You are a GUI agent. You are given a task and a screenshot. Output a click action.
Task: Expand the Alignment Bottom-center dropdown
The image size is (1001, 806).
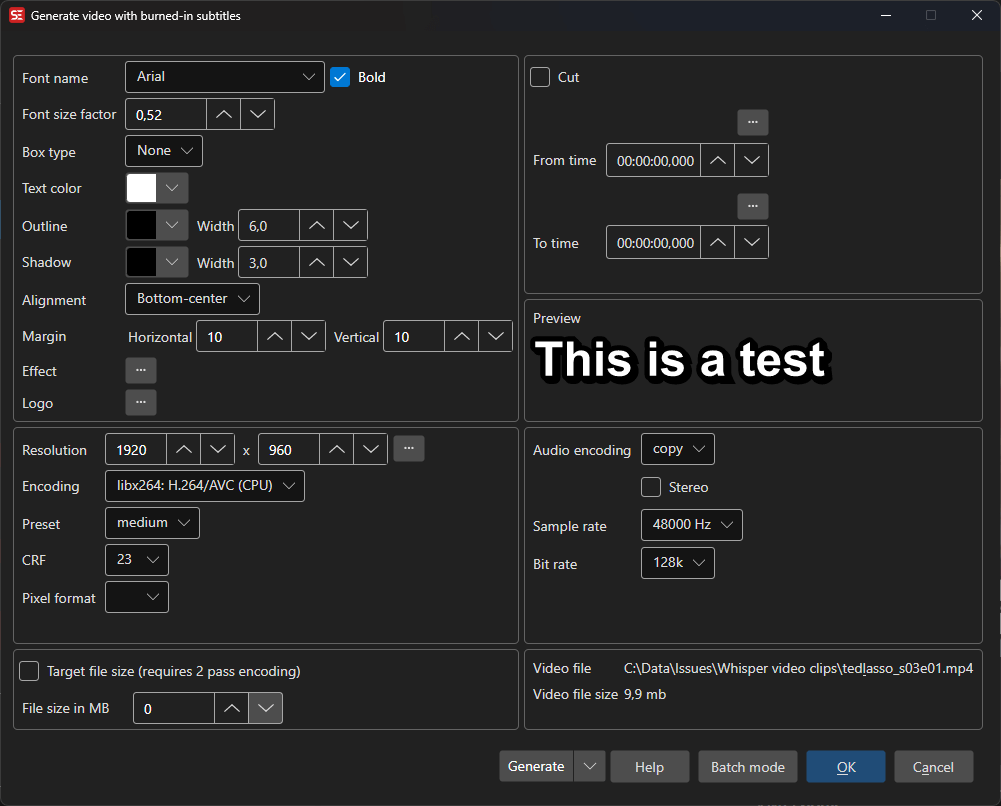click(x=192, y=298)
